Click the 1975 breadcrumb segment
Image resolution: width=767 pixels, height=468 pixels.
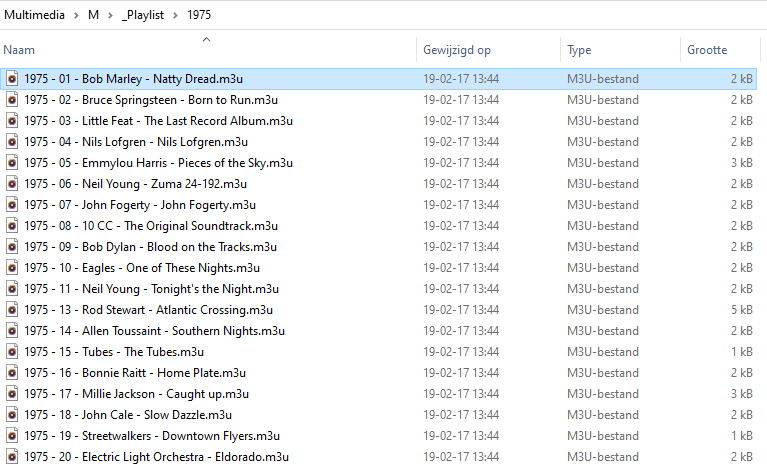[x=199, y=15]
